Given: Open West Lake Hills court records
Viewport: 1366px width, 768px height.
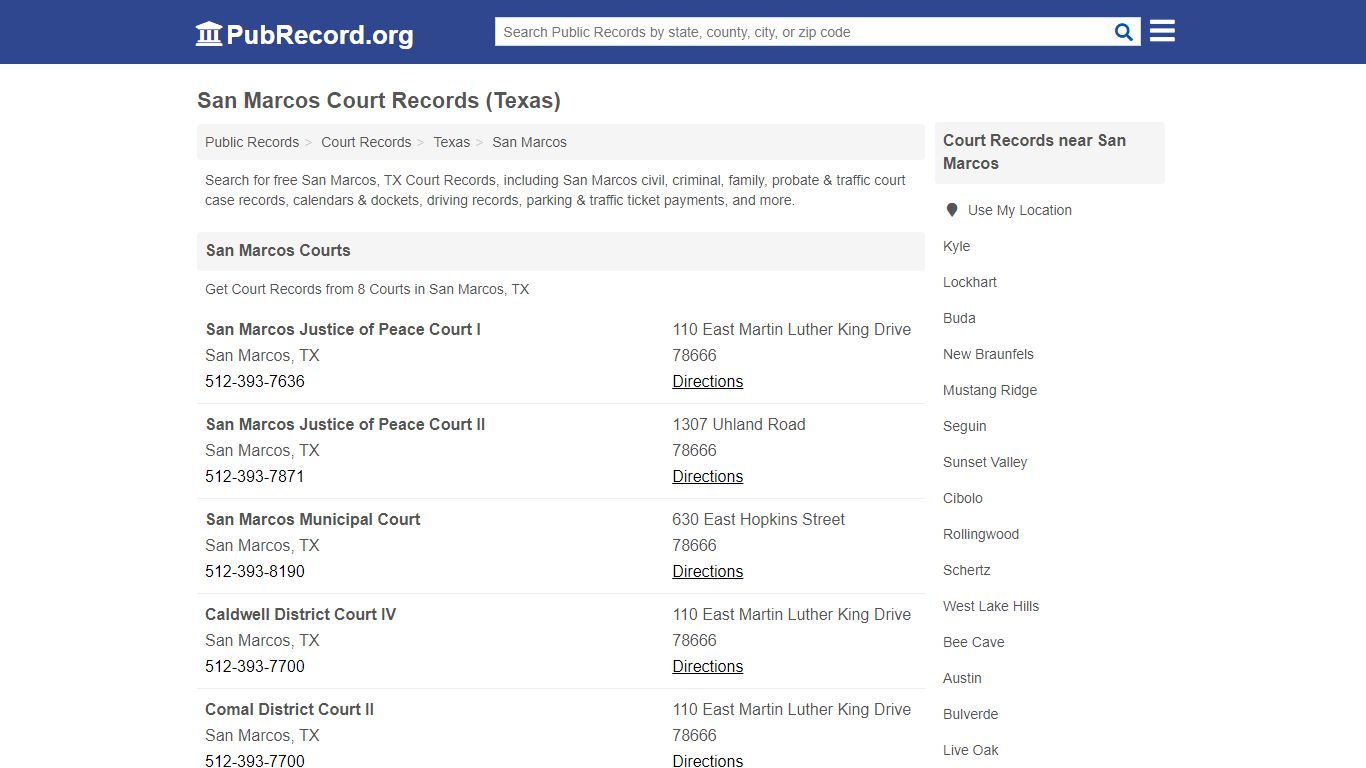Looking at the screenshot, I should point(990,606).
